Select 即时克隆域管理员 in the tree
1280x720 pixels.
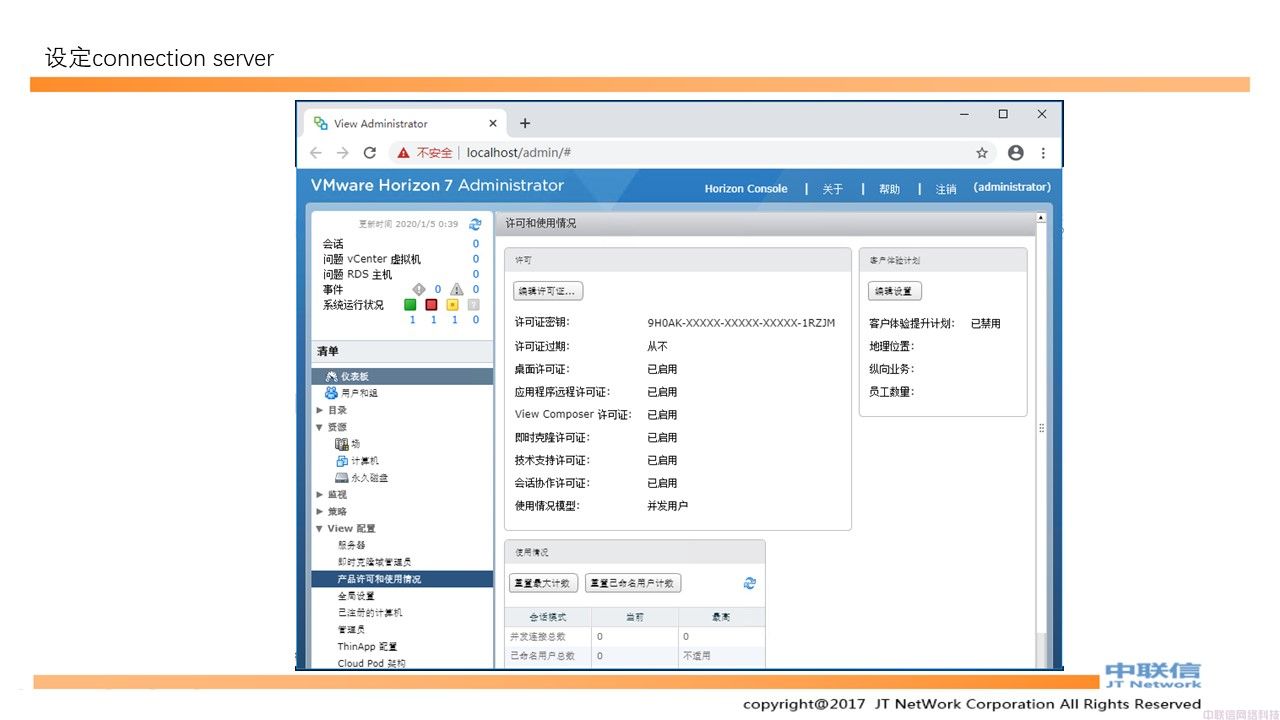click(374, 562)
